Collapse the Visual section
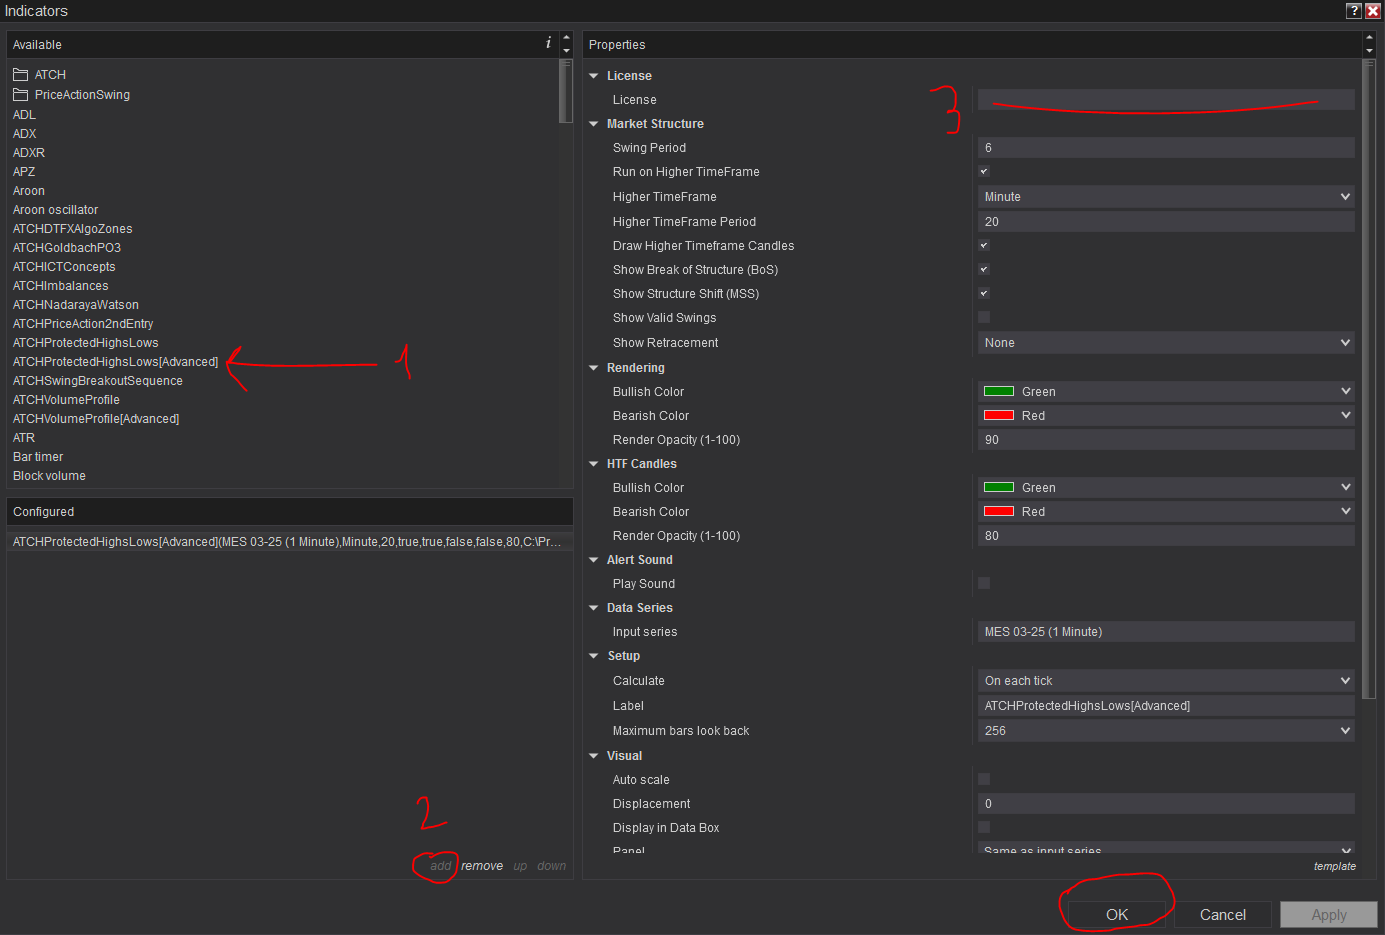Image resolution: width=1385 pixels, height=935 pixels. [594, 756]
